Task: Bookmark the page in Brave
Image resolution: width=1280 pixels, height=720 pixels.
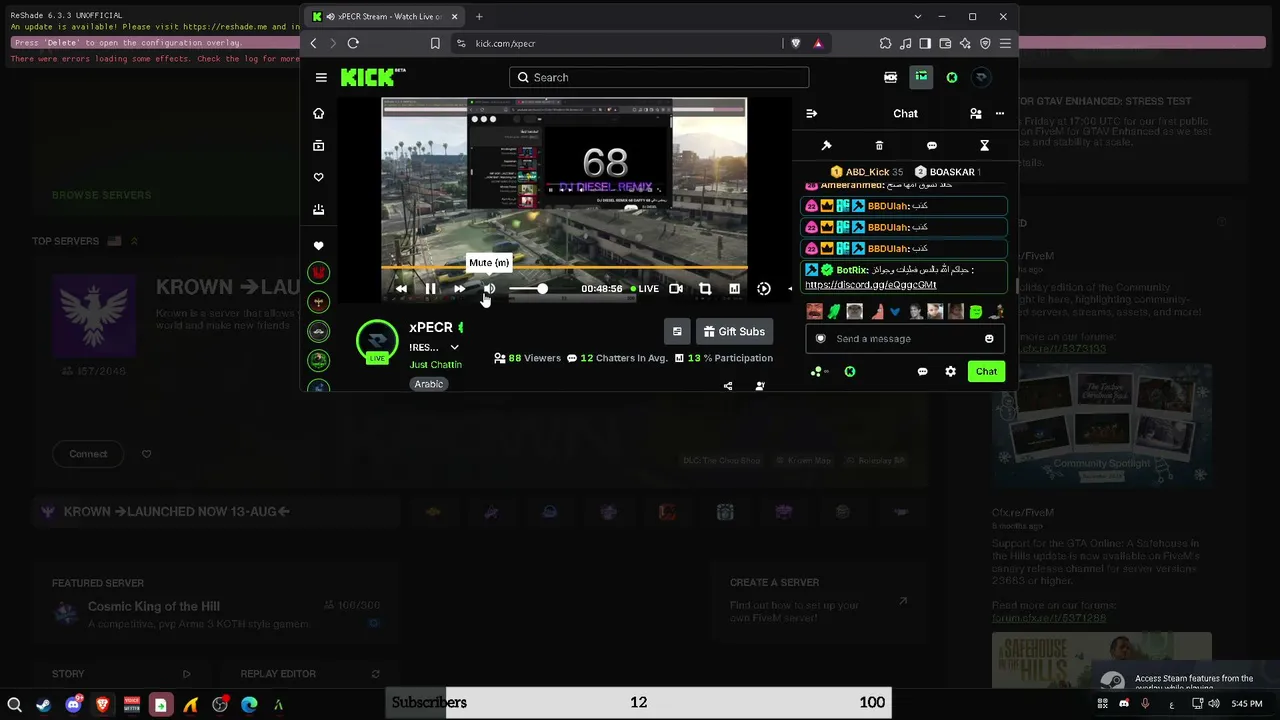Action: click(x=435, y=43)
